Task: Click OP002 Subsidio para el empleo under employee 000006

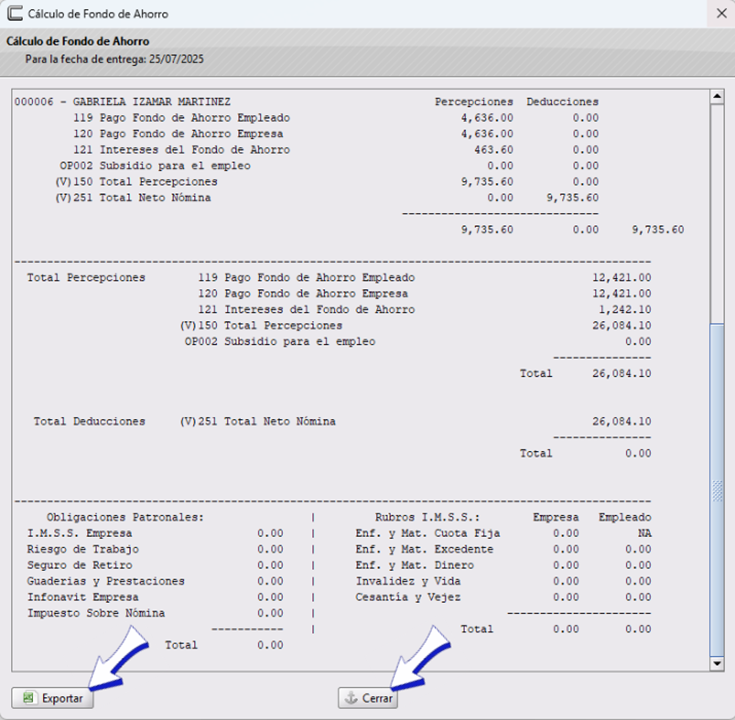Action: pyautogui.click(x=155, y=165)
